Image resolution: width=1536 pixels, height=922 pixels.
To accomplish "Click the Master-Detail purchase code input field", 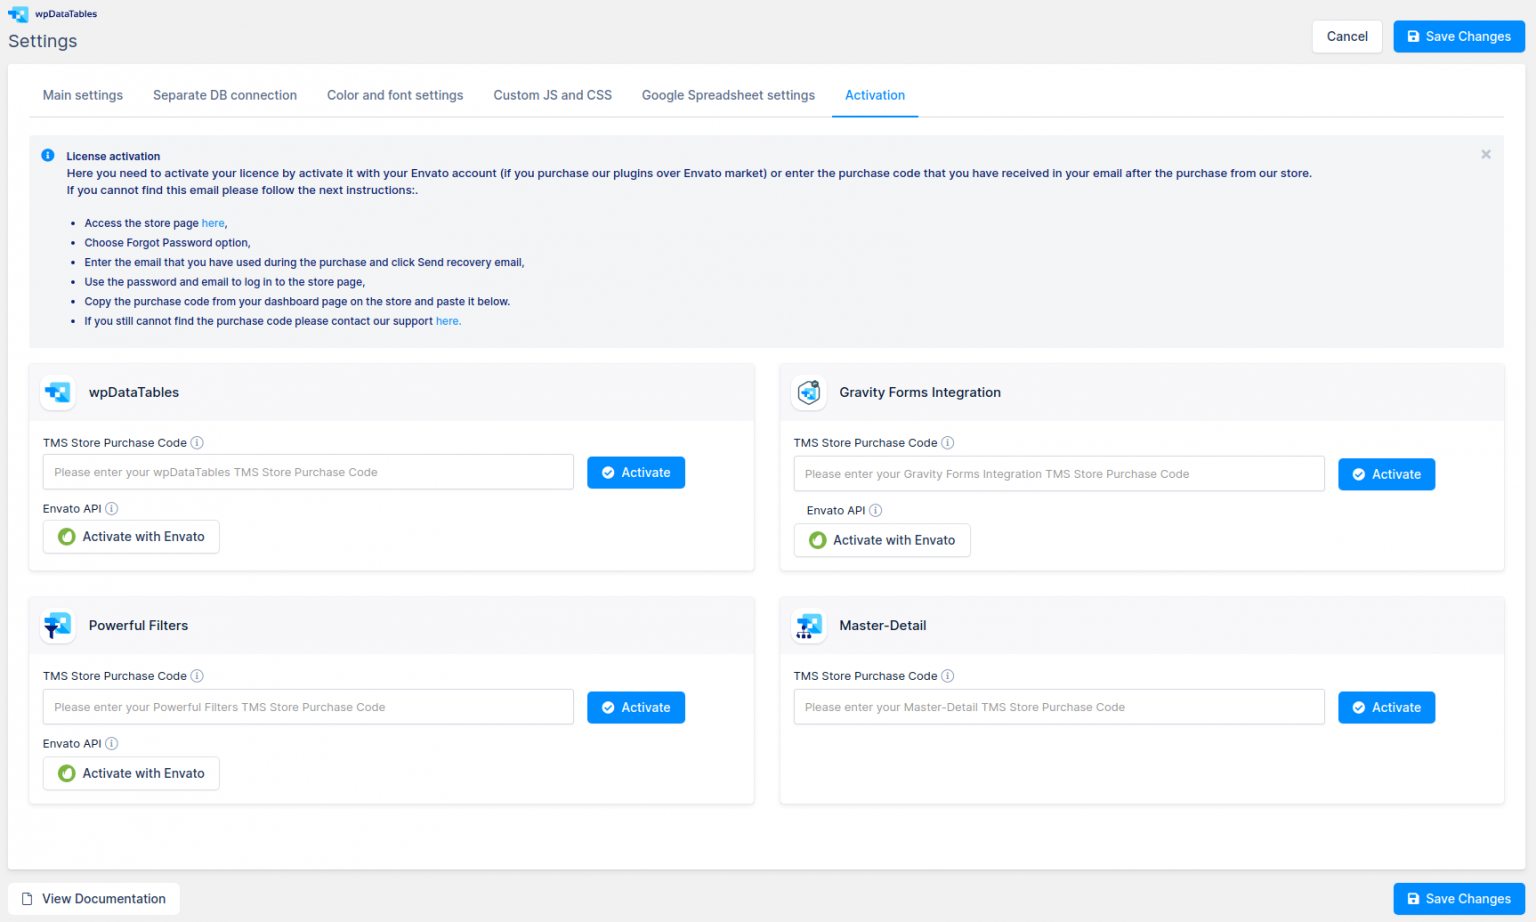I will tap(1059, 707).
